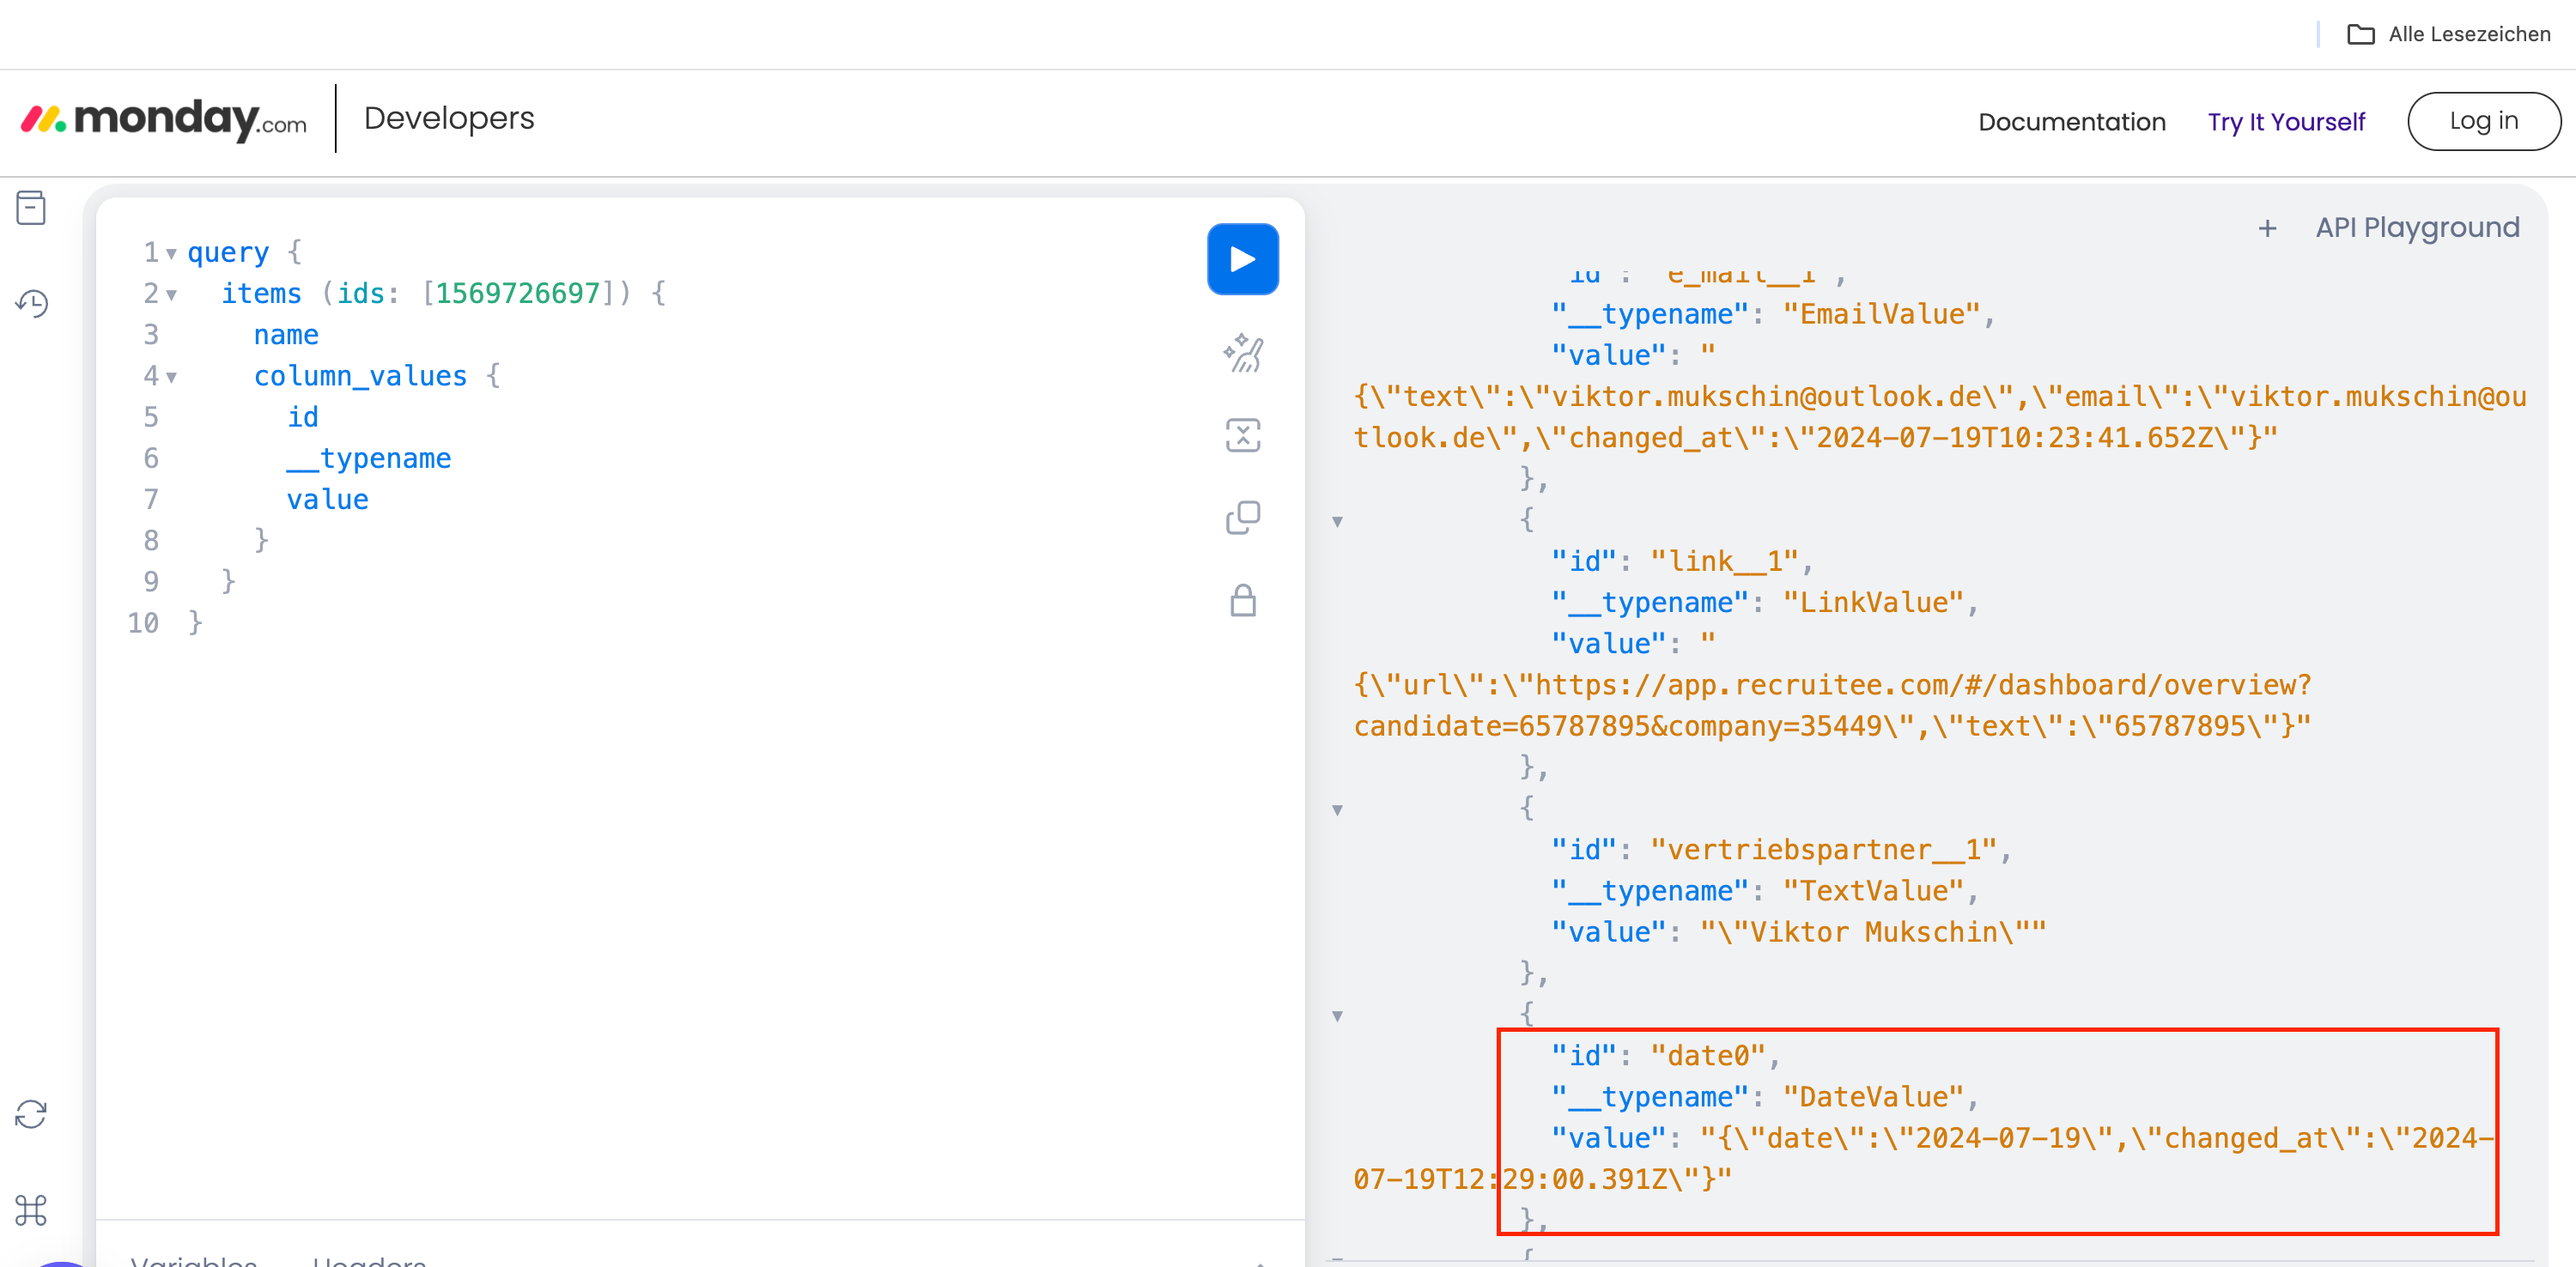Run the GraphQL query with play button
Viewport: 2576px width, 1267px height.
pos(1242,259)
